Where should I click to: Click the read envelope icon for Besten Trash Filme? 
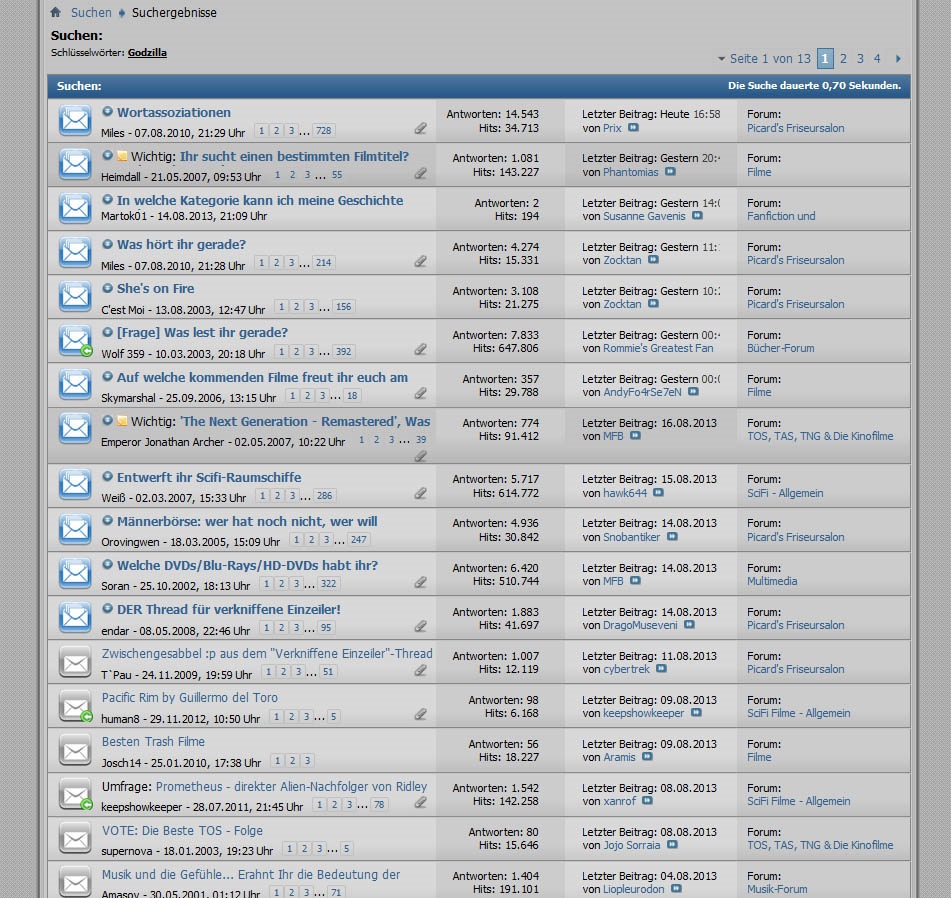pos(75,750)
